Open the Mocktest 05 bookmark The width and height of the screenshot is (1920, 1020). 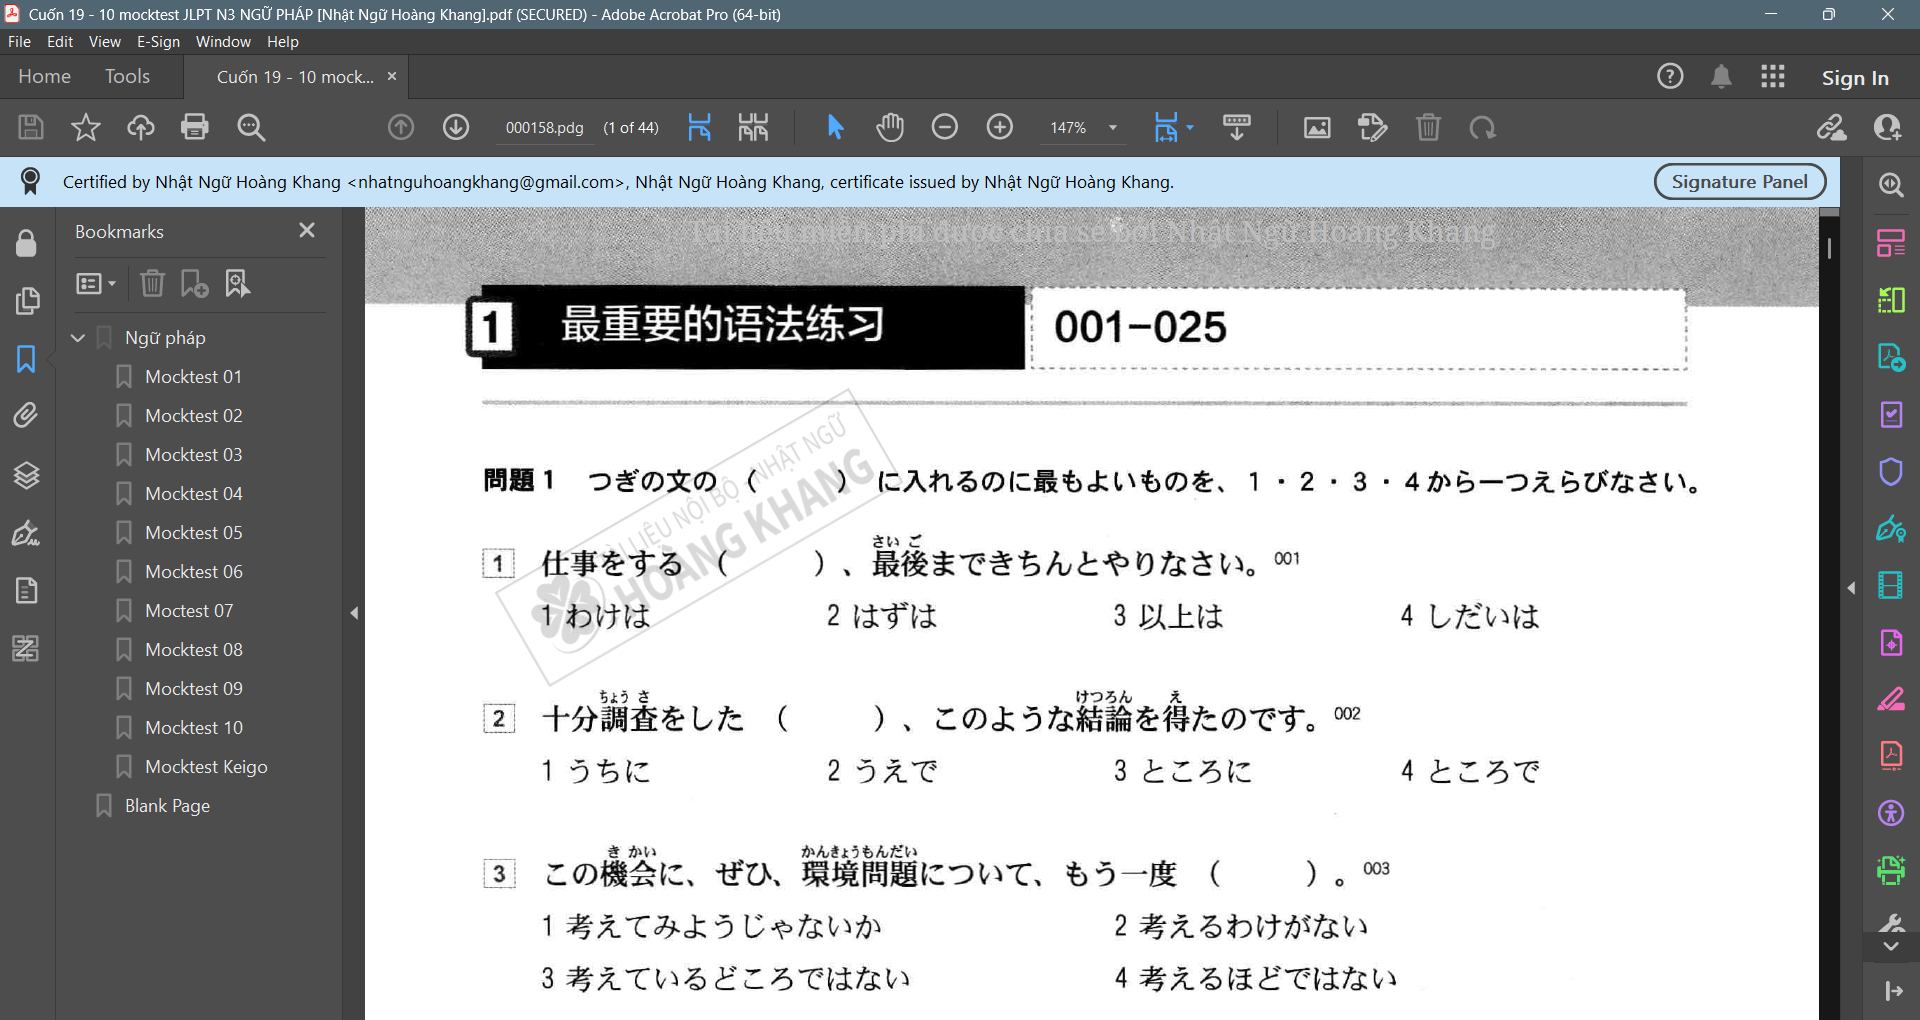193,533
